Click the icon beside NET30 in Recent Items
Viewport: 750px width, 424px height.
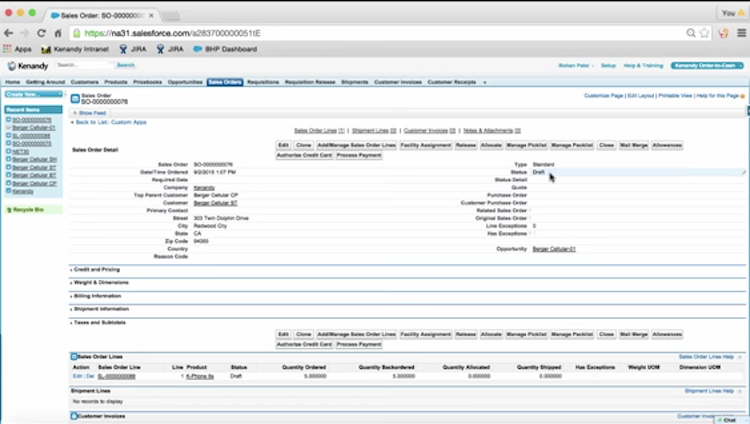pyautogui.click(x=8, y=151)
